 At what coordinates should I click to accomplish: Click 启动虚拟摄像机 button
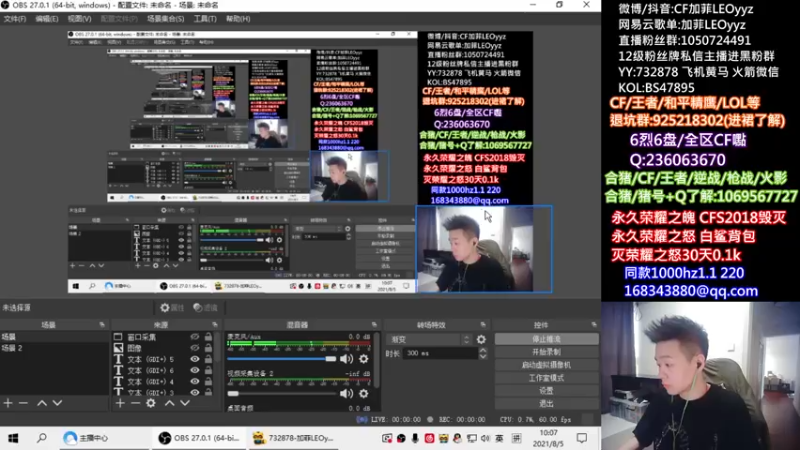tap(546, 365)
